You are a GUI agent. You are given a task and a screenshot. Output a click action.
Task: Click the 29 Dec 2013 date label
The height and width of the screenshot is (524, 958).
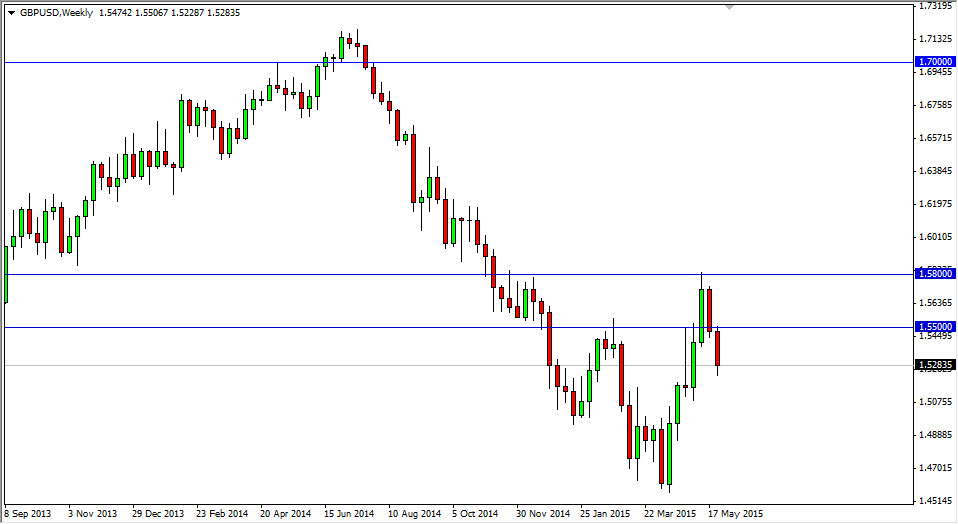point(158,514)
